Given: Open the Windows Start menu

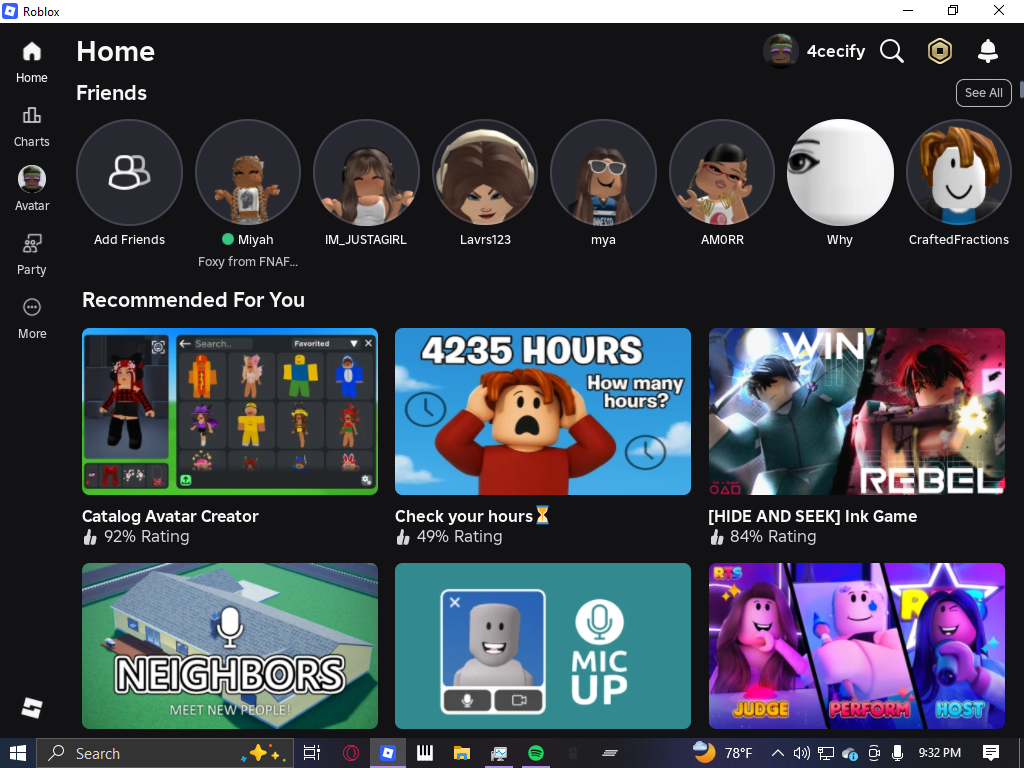Looking at the screenshot, I should [18, 753].
